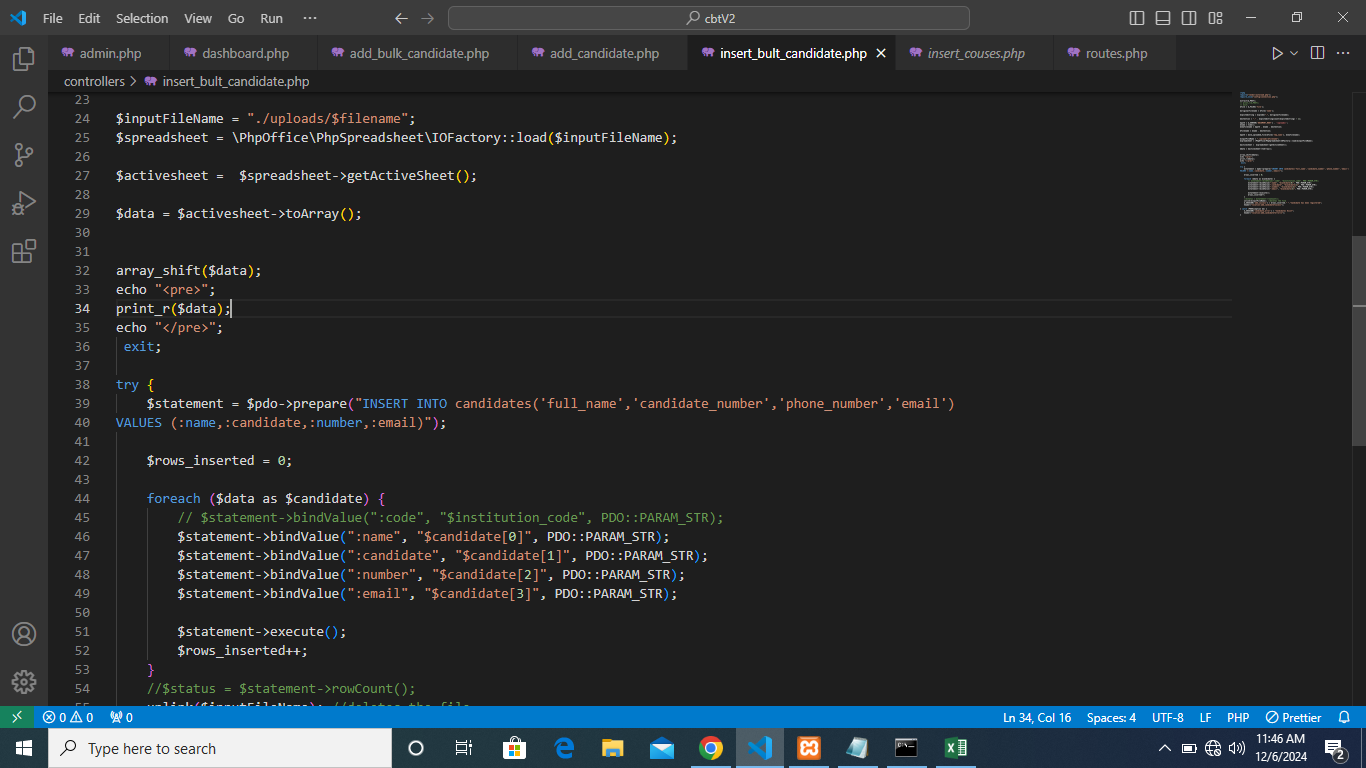Switch to the dashboard.php tab
Image resolution: width=1366 pixels, height=768 pixels.
(244, 53)
